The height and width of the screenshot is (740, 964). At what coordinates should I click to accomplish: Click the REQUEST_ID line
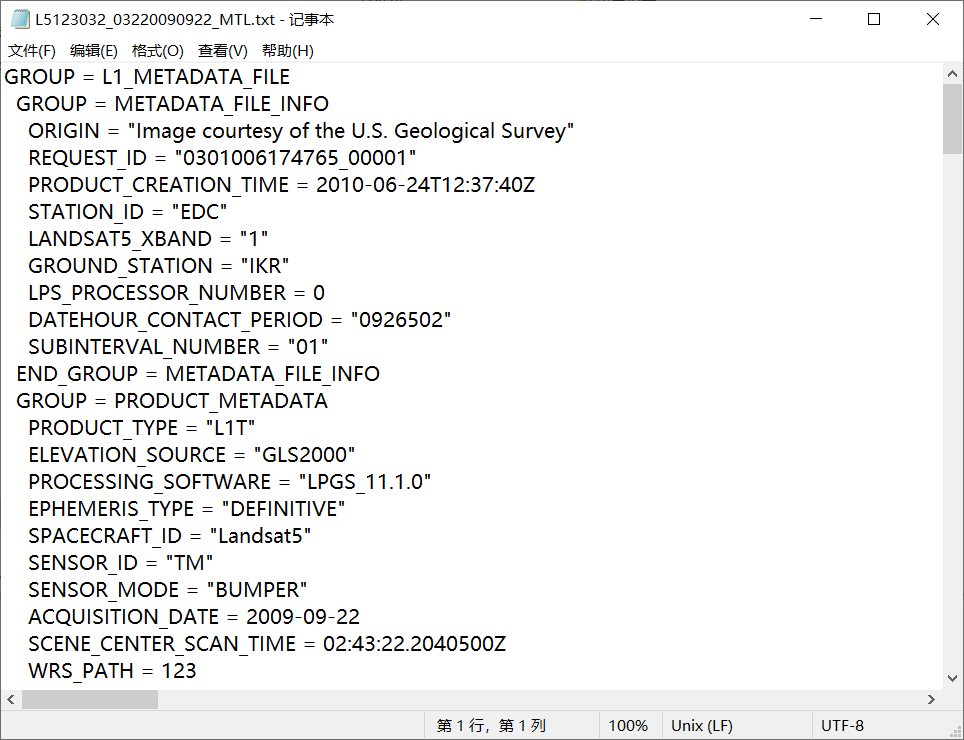222,158
